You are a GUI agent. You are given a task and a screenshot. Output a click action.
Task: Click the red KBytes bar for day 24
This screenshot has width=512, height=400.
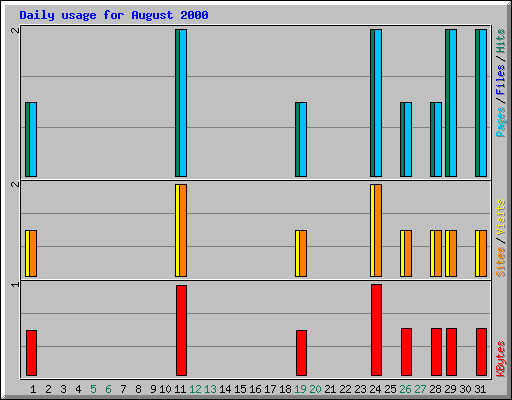click(x=376, y=330)
